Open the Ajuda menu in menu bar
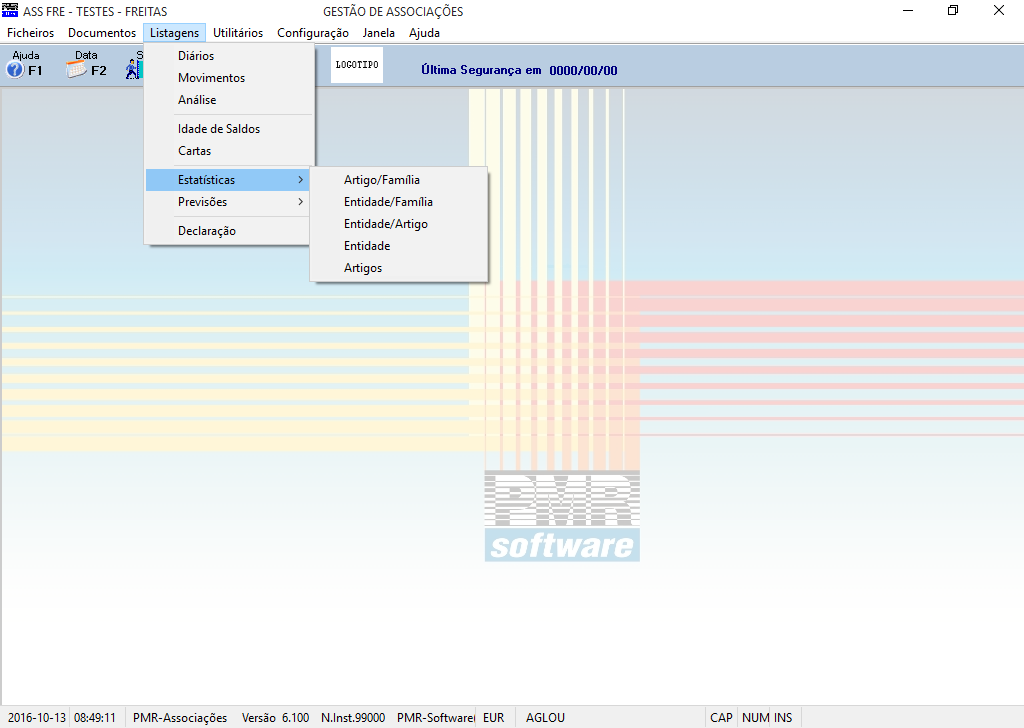 click(x=424, y=33)
